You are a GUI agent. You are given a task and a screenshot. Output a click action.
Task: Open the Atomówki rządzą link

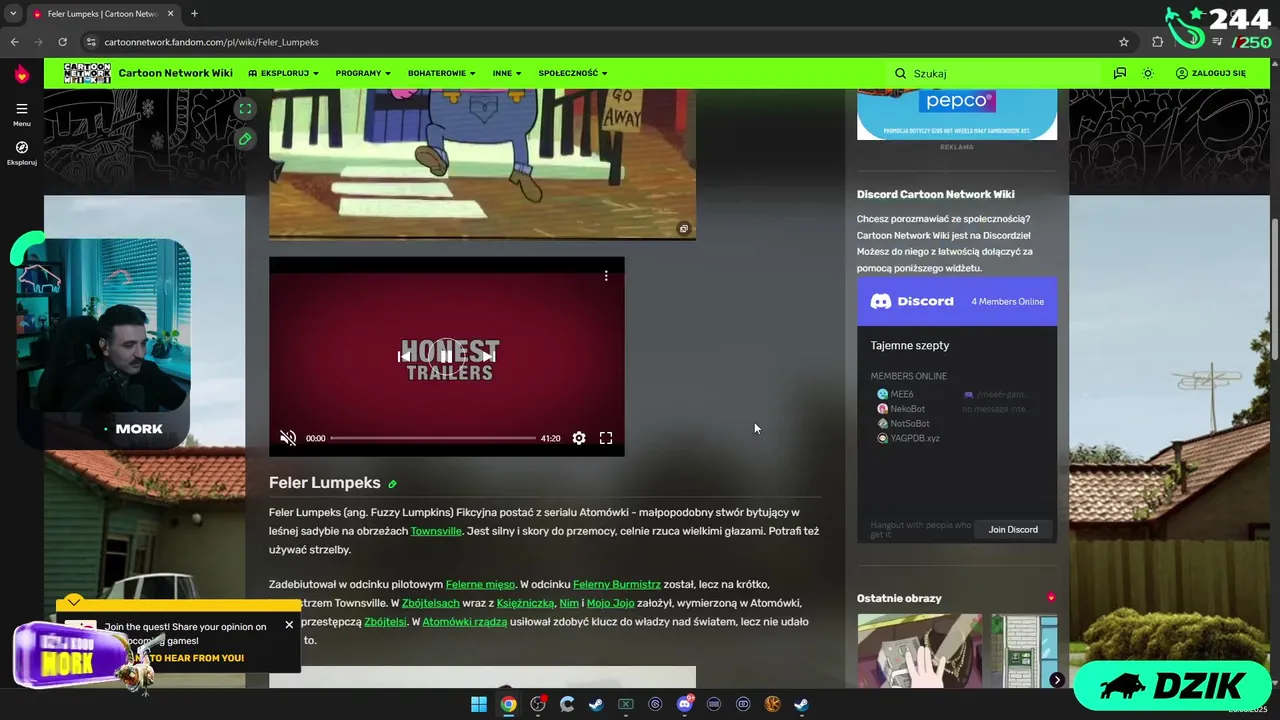(x=465, y=622)
